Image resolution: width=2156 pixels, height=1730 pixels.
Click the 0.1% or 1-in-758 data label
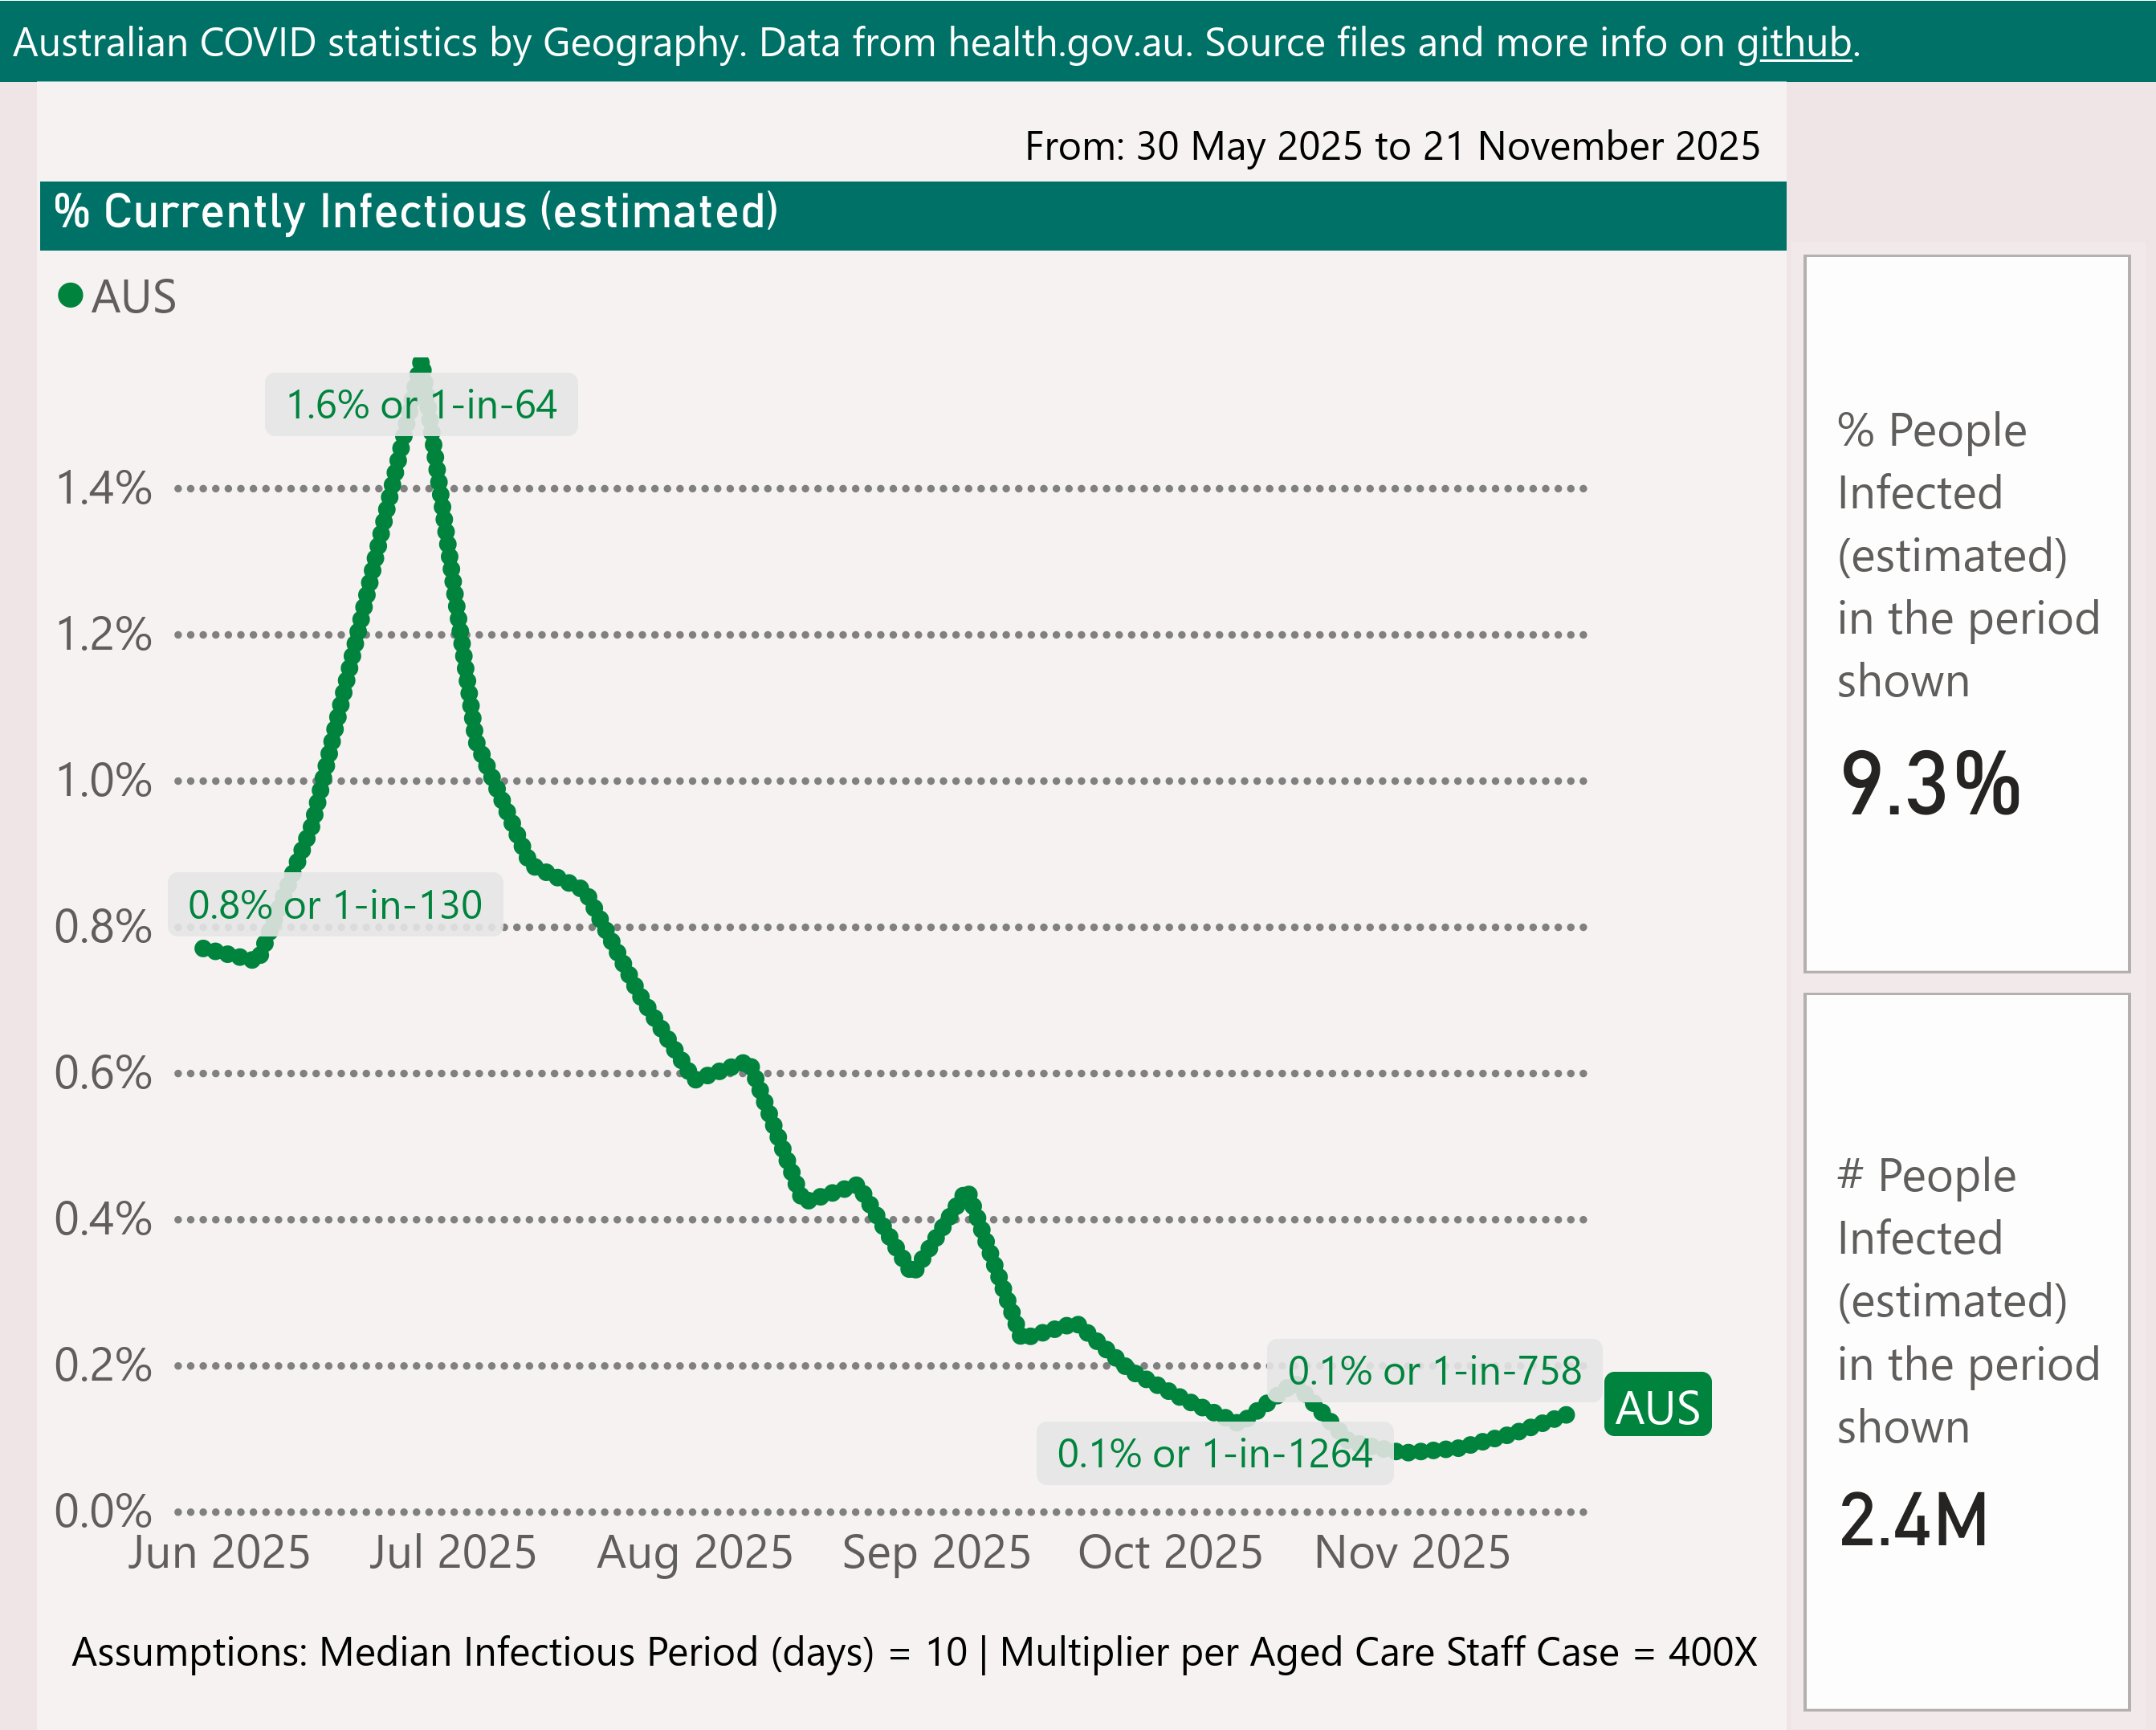1434,1371
